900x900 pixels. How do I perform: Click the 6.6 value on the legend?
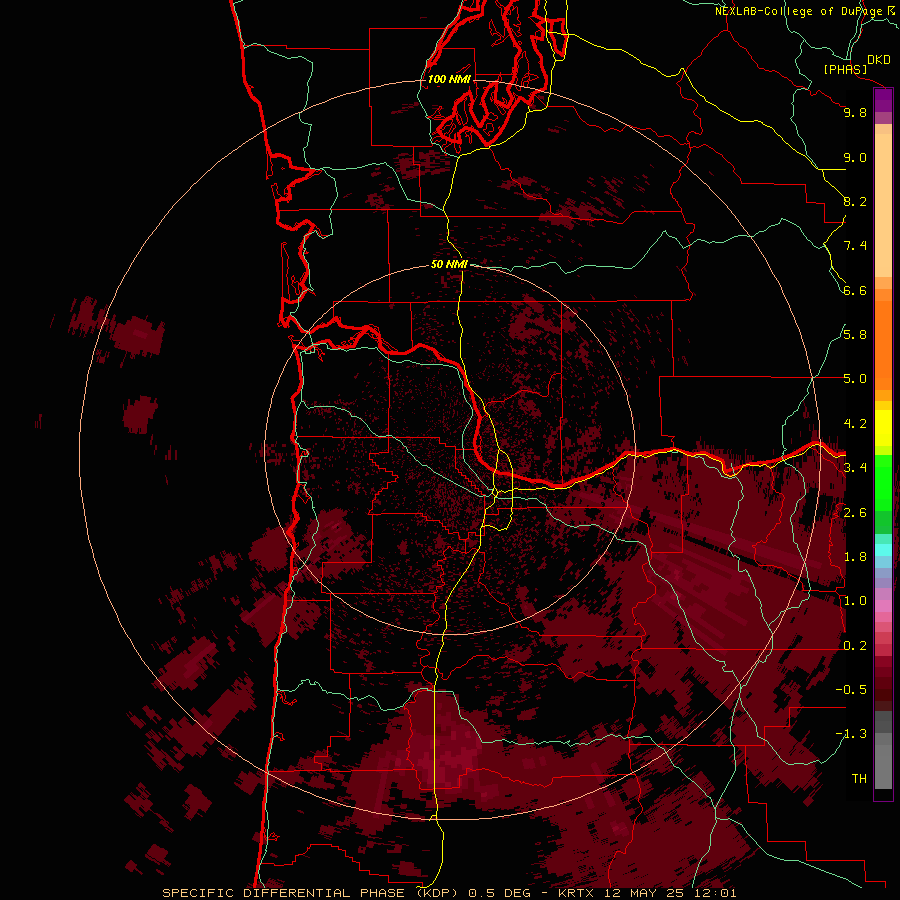pyautogui.click(x=855, y=290)
